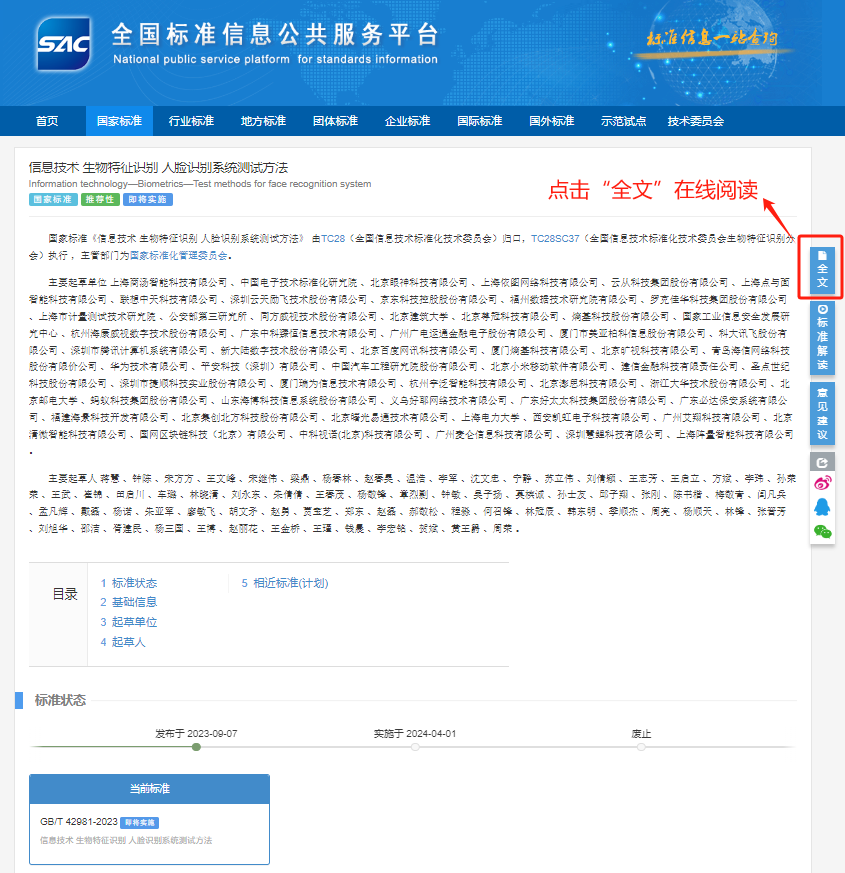Share the page via the Weibo icon
Viewport: 845px width, 873px height.
[x=822, y=485]
